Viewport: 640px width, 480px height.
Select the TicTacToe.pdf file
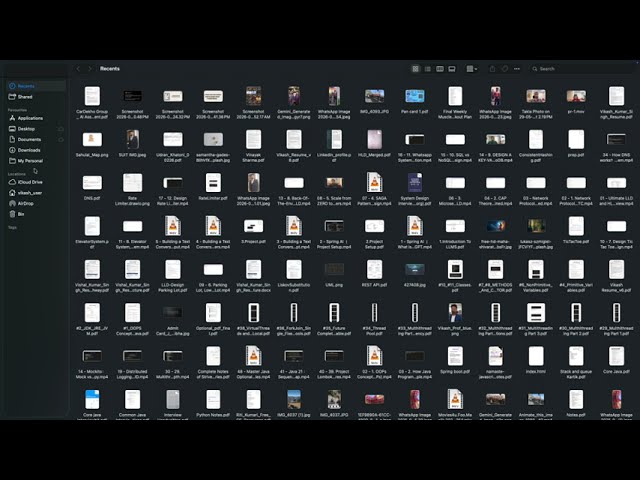pos(576,230)
